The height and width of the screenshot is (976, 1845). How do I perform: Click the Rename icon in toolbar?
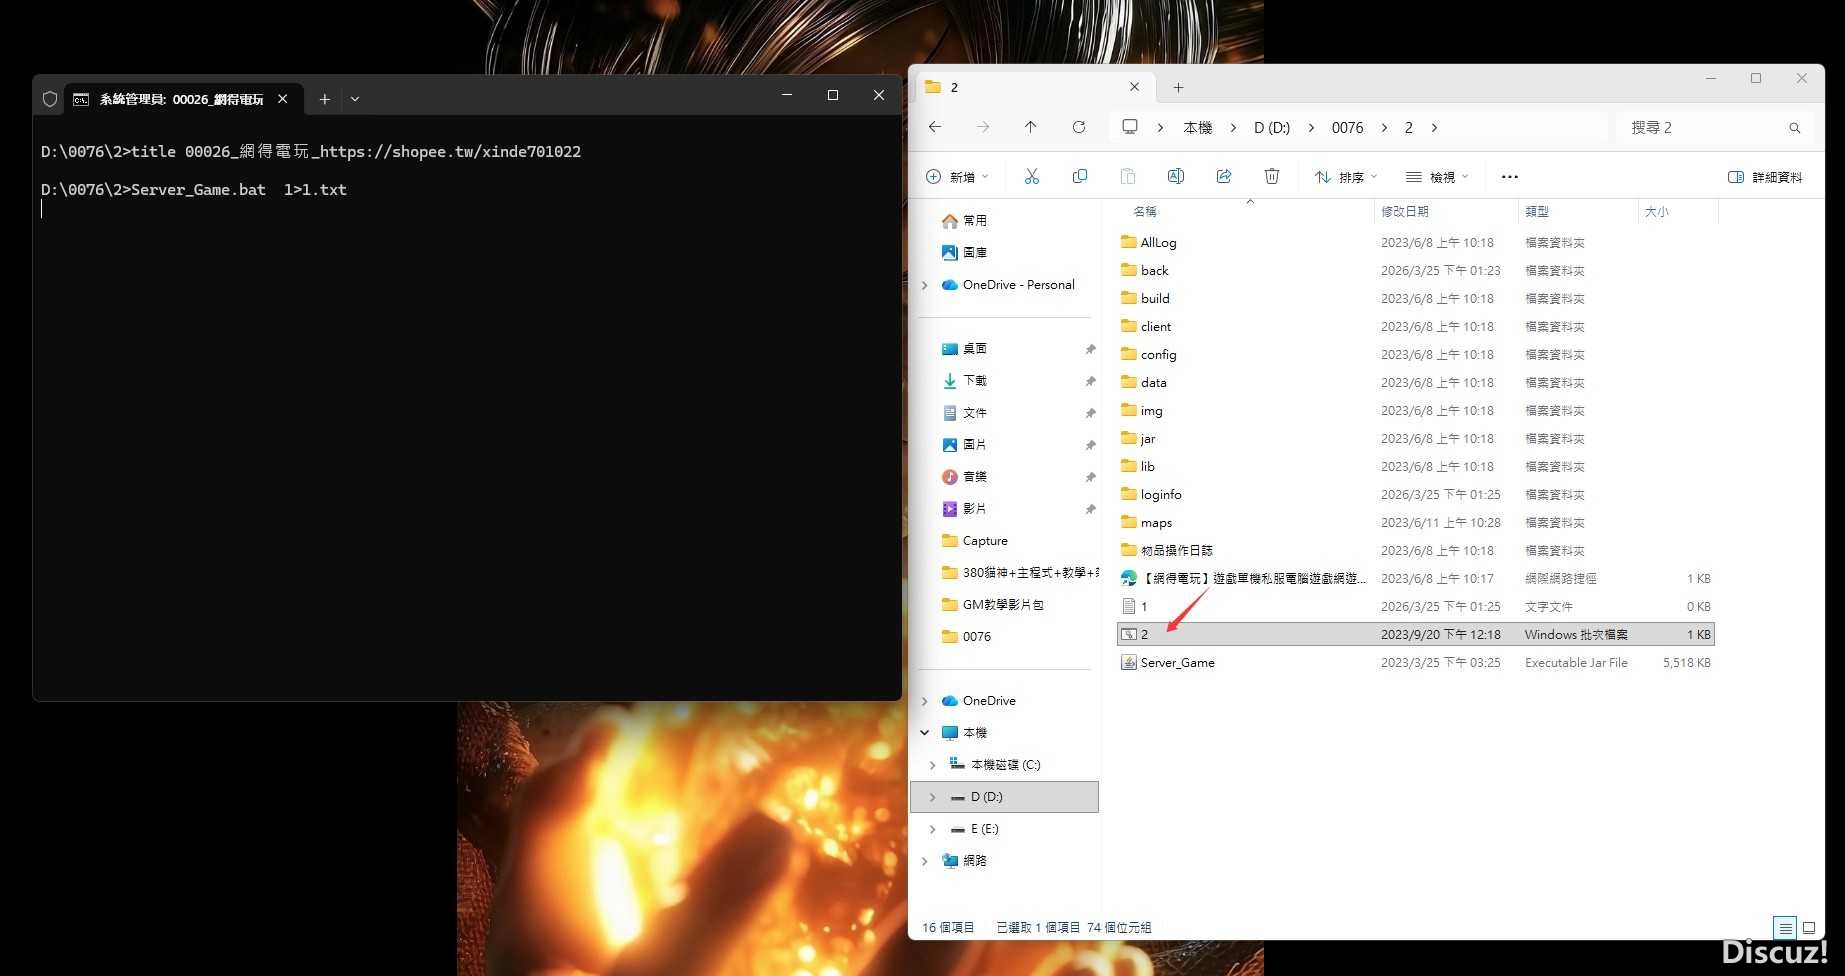tap(1175, 177)
